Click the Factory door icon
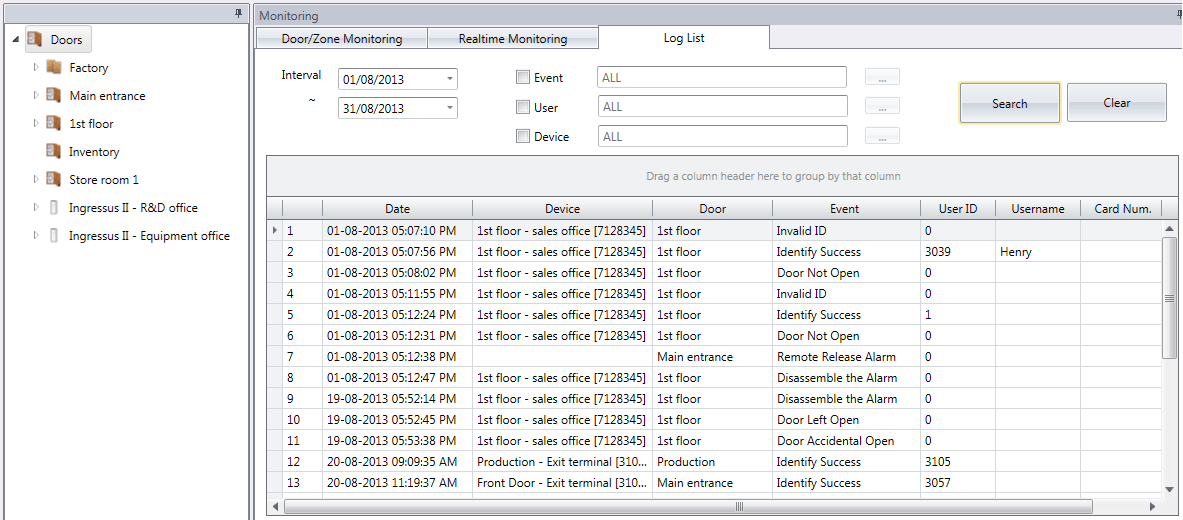 click(x=54, y=68)
